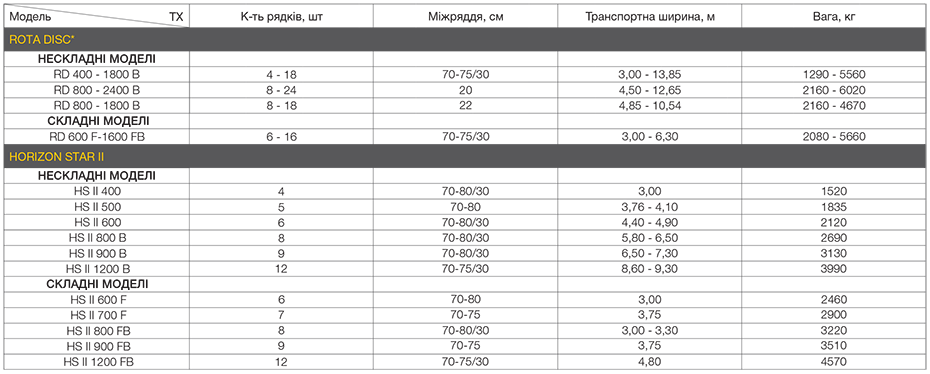Select the Міжряддя, см column header
Image resolution: width=930 pixels, height=374 pixels.
(466, 17)
